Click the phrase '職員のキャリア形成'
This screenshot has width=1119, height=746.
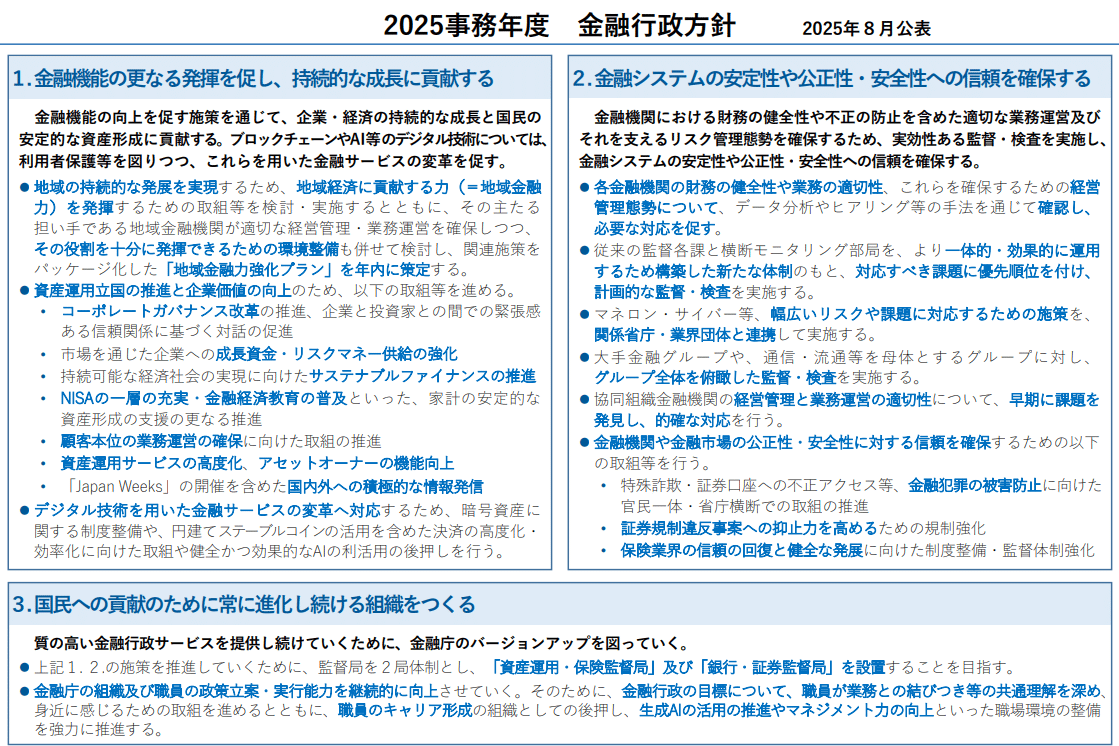point(405,710)
